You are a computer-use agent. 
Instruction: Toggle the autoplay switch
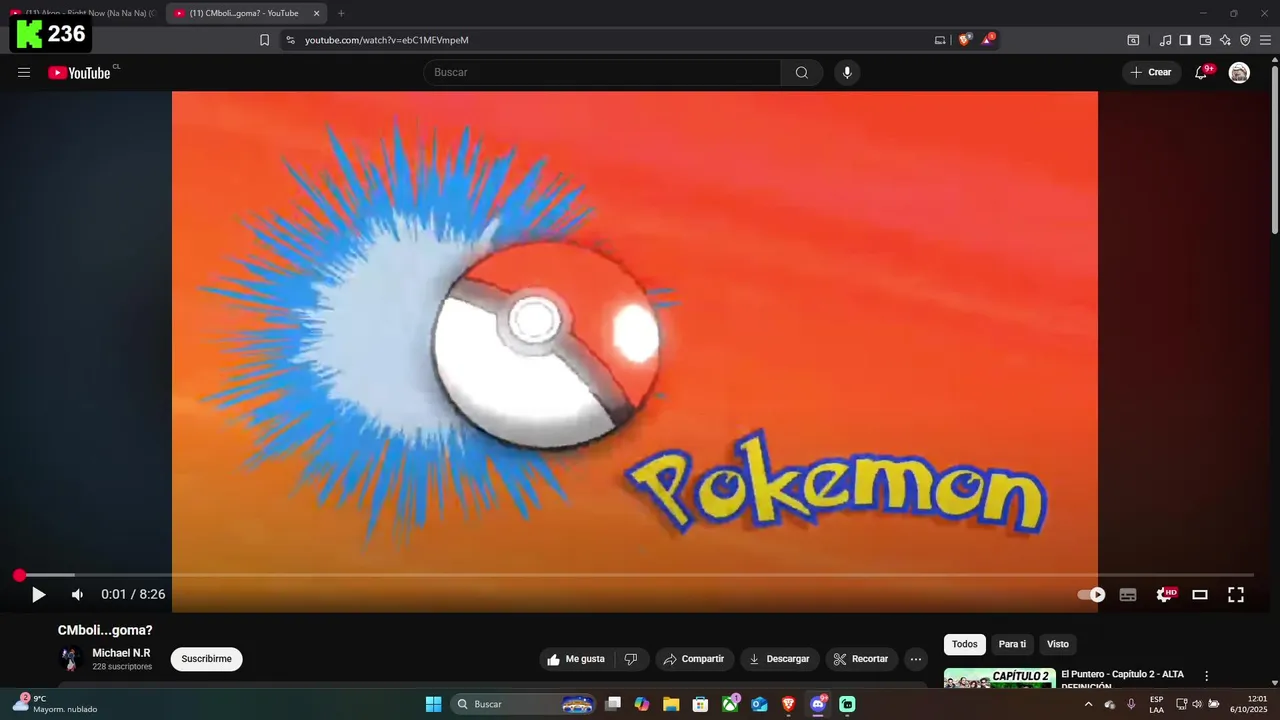click(1091, 594)
